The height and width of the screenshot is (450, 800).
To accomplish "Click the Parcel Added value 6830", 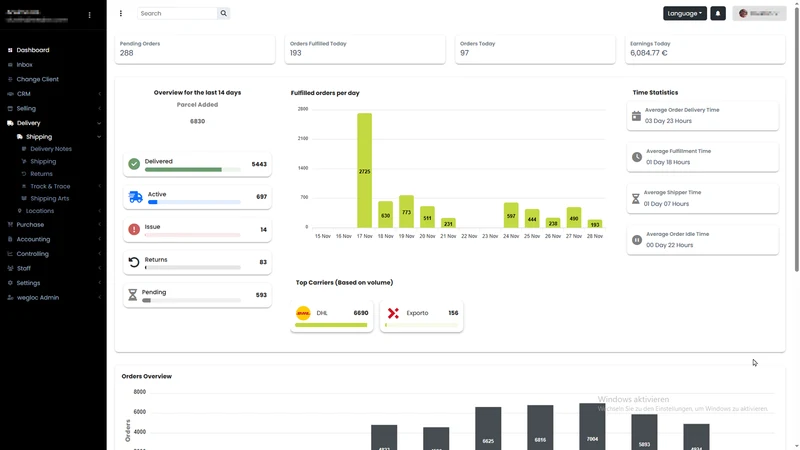I will pos(197,121).
